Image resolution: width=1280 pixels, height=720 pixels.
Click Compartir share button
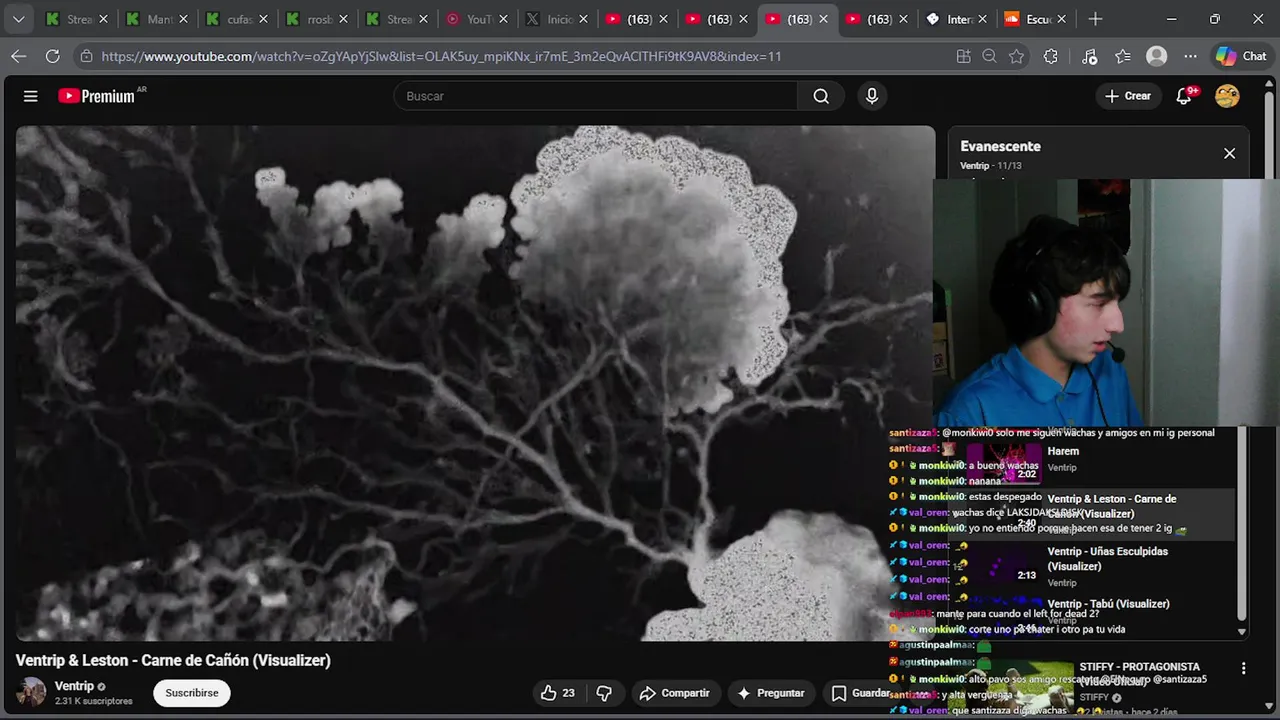click(x=675, y=693)
